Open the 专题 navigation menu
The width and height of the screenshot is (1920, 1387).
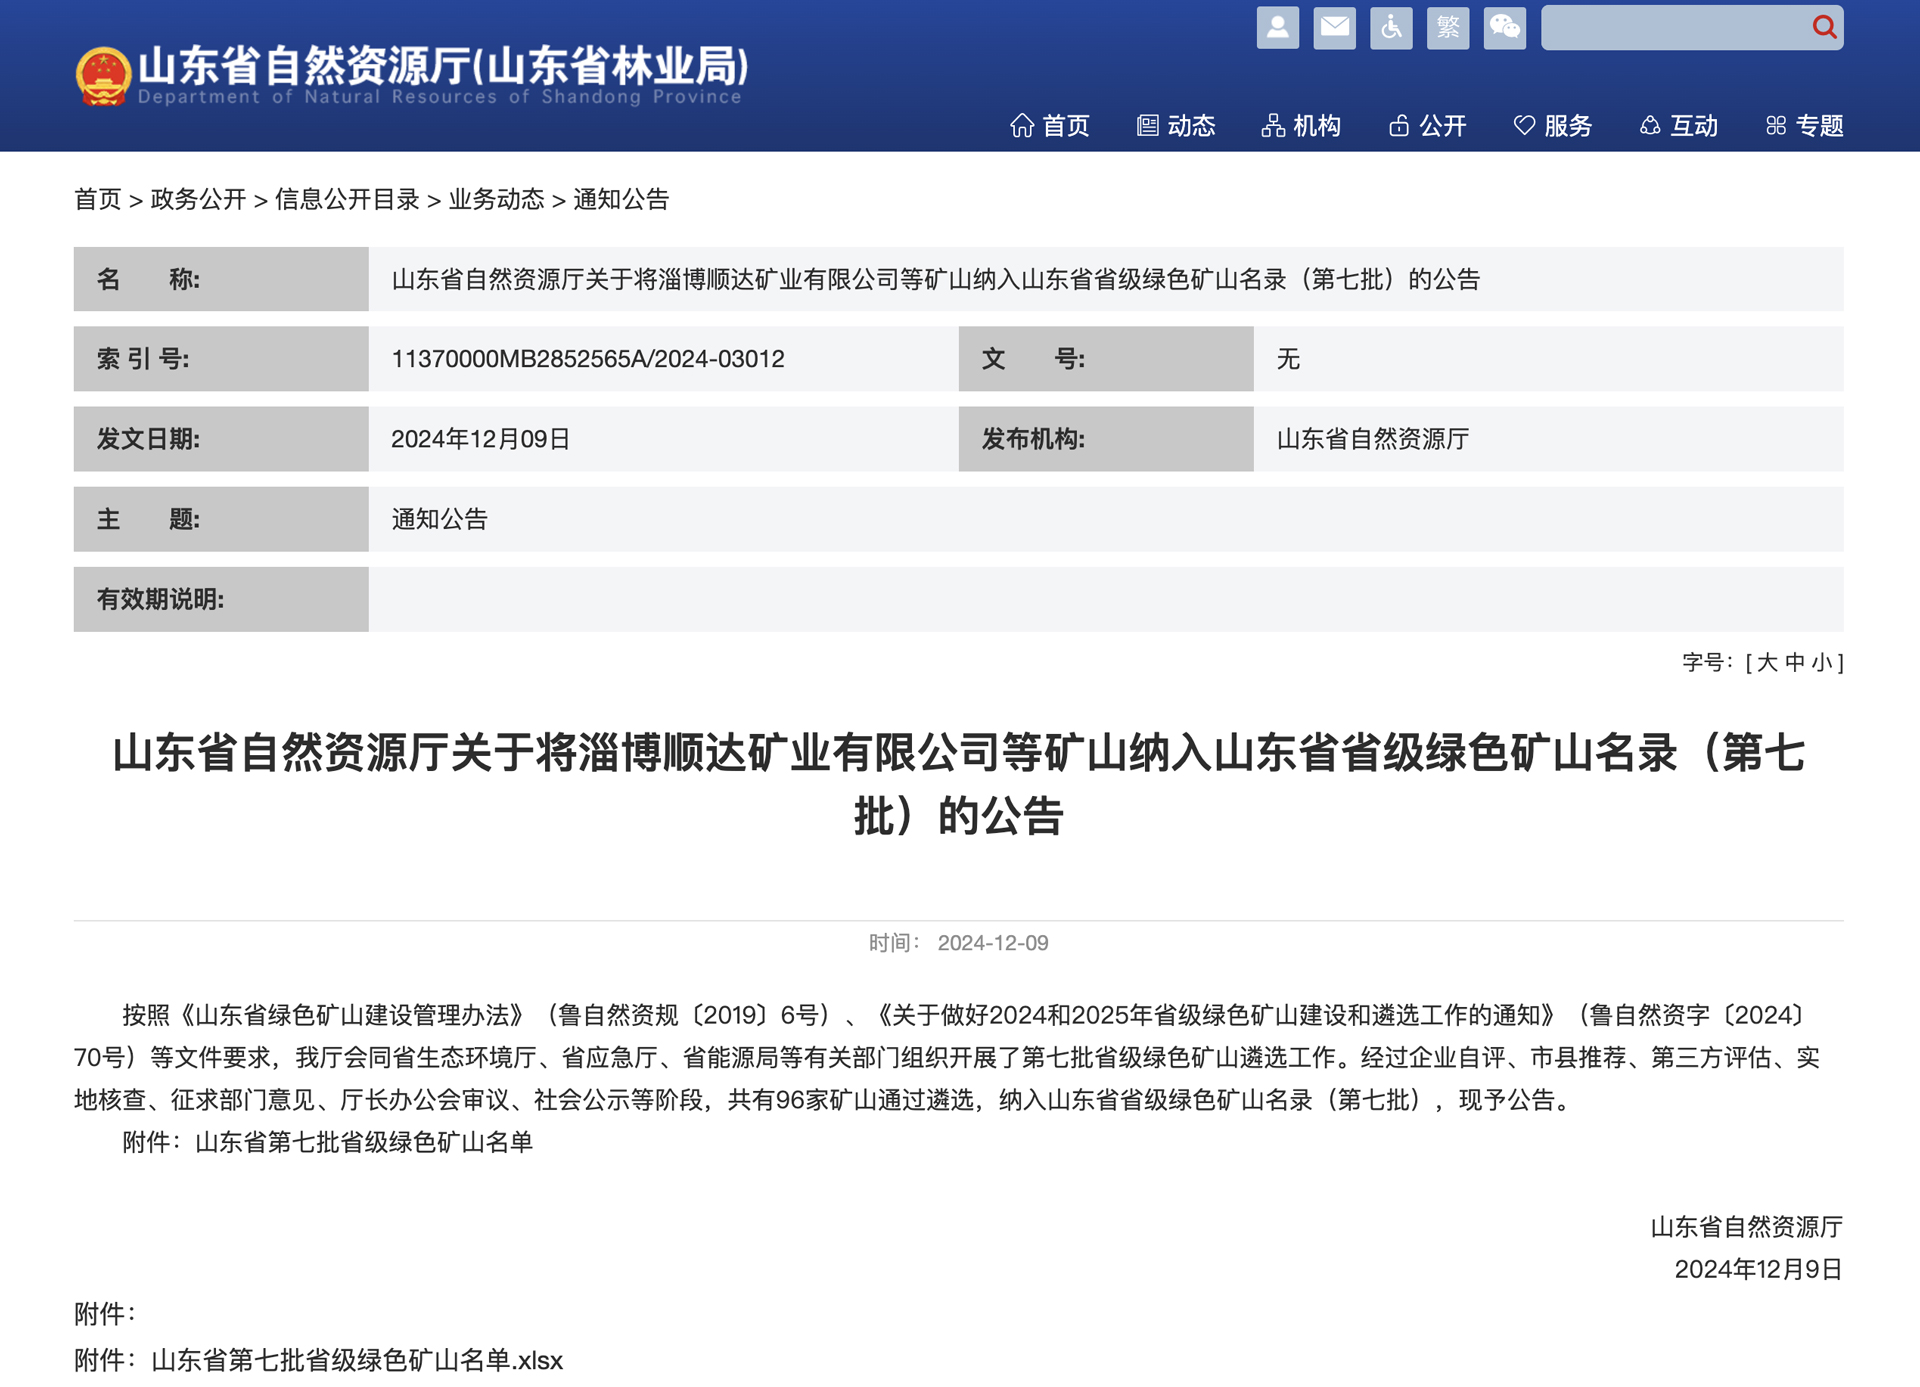1805,126
